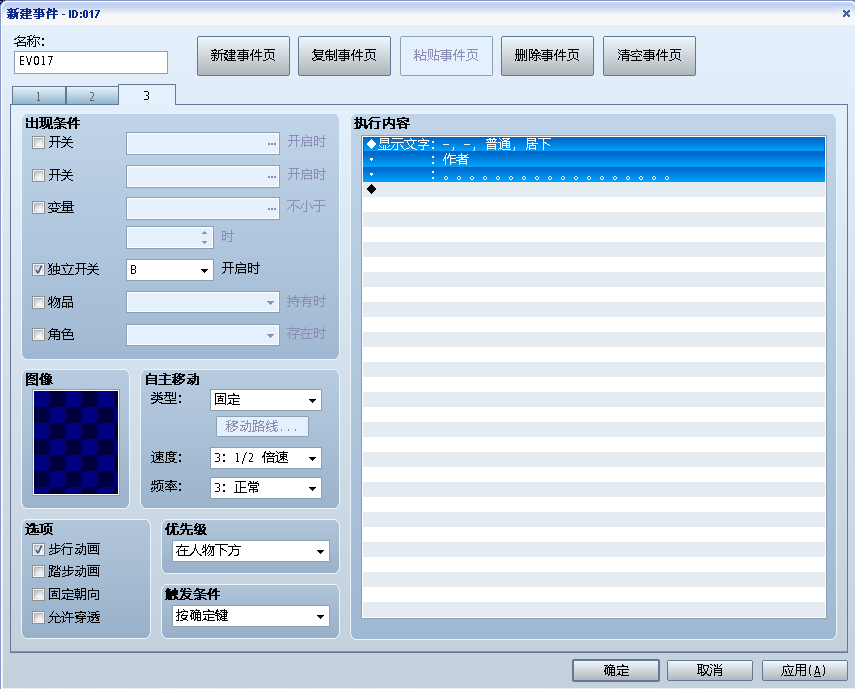Select the 显示文字 command line

pyautogui.click(x=594, y=144)
